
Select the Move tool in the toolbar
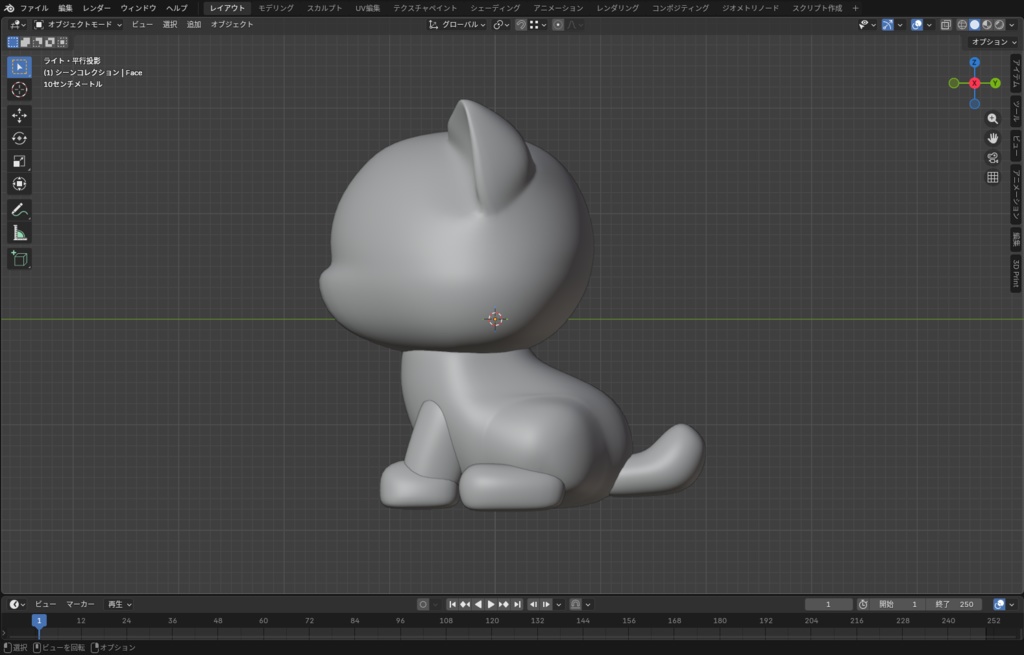pos(18,115)
